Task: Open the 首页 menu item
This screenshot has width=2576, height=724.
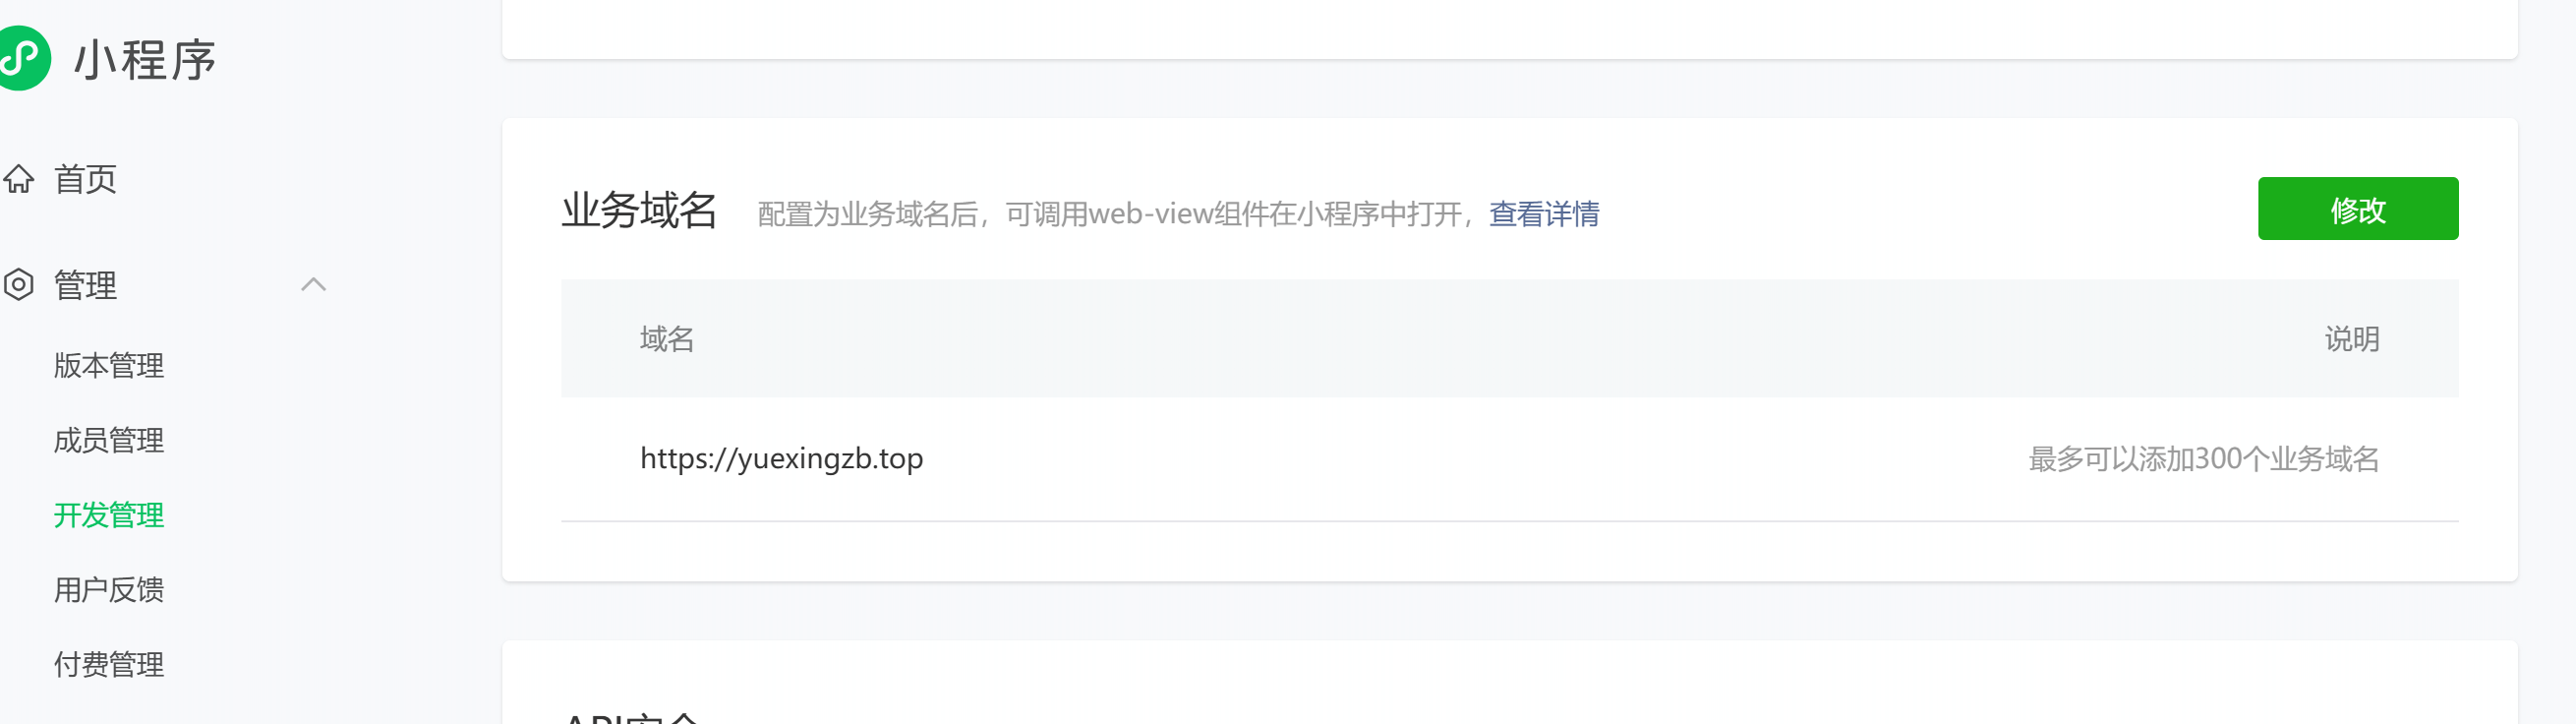Action: pos(85,179)
